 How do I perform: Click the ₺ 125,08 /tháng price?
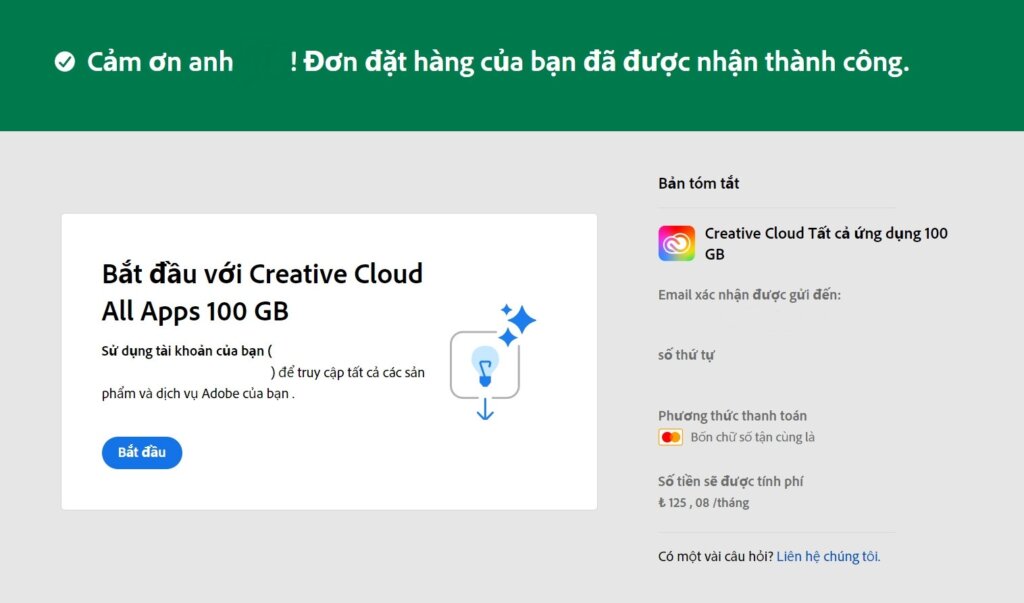point(703,503)
